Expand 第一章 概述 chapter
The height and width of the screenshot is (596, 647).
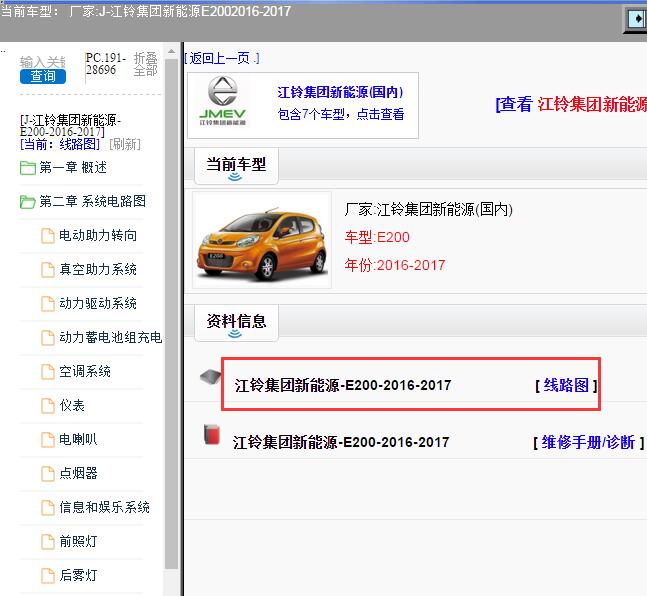pyautogui.click(x=73, y=168)
